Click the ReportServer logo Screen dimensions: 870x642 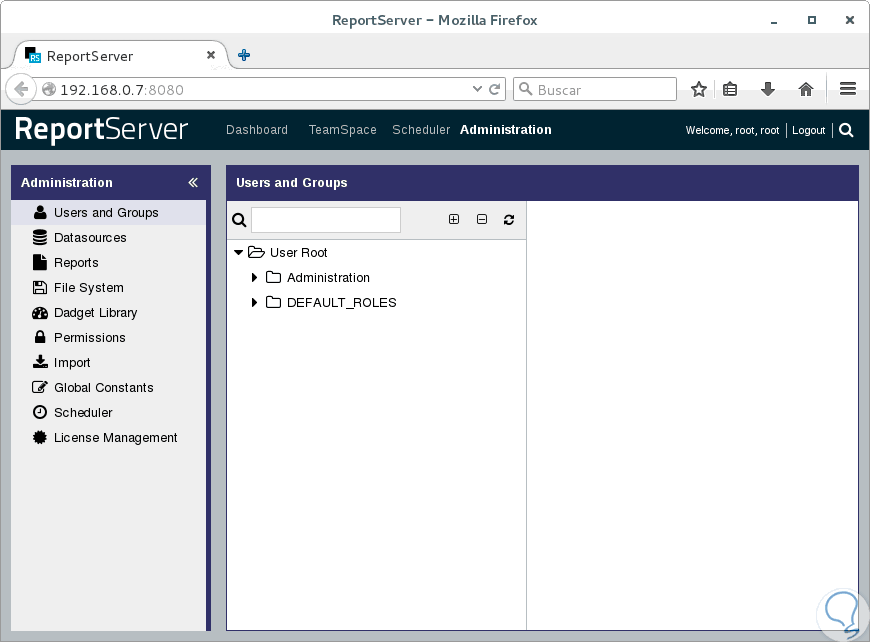102,129
